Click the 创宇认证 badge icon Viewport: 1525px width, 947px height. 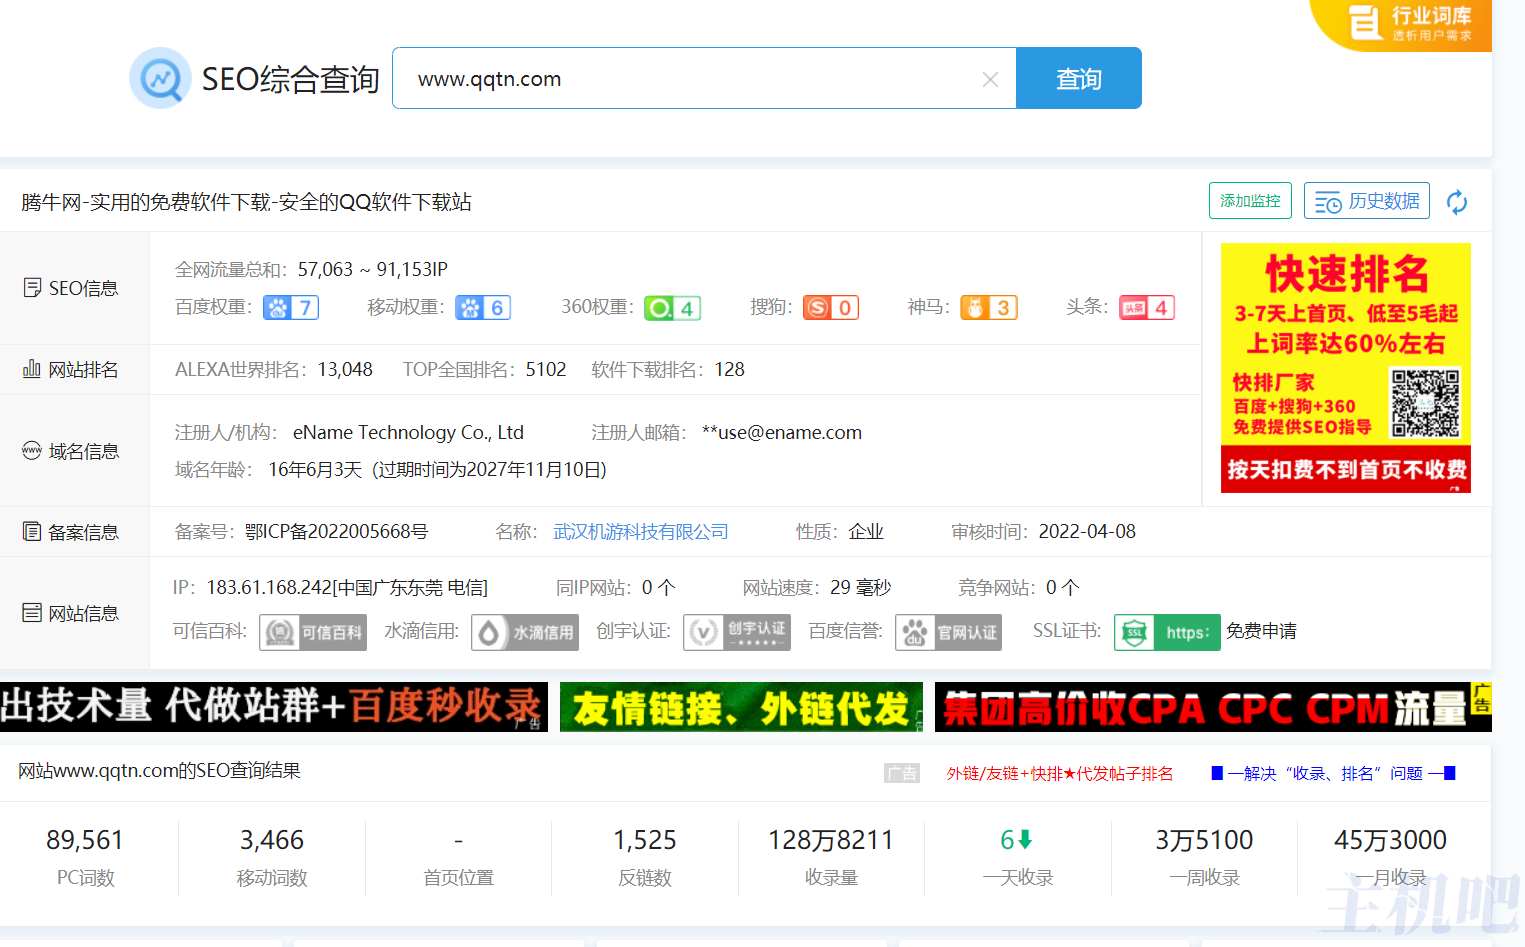click(737, 632)
